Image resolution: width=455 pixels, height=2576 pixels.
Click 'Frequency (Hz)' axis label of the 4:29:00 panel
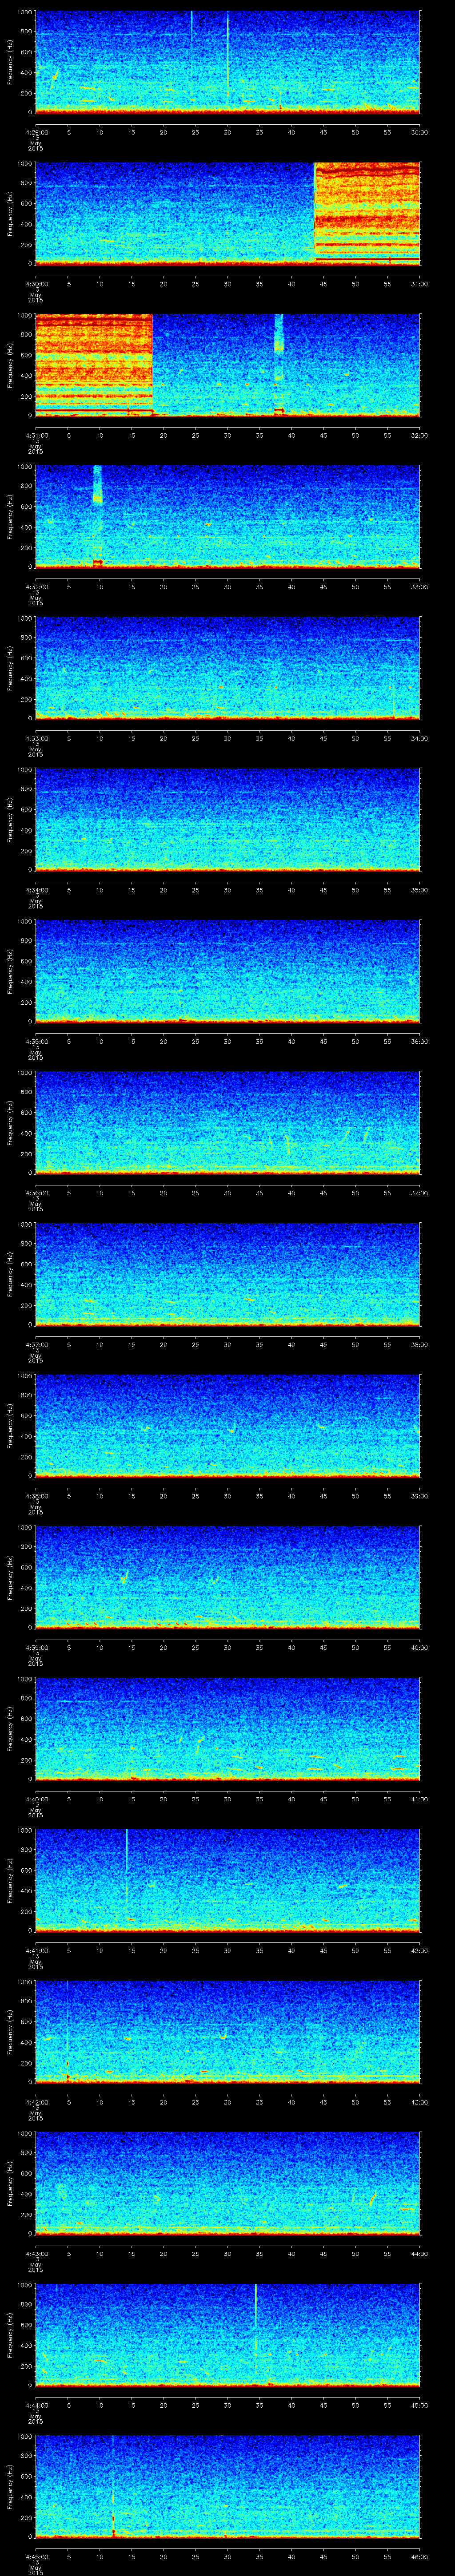(x=10, y=62)
